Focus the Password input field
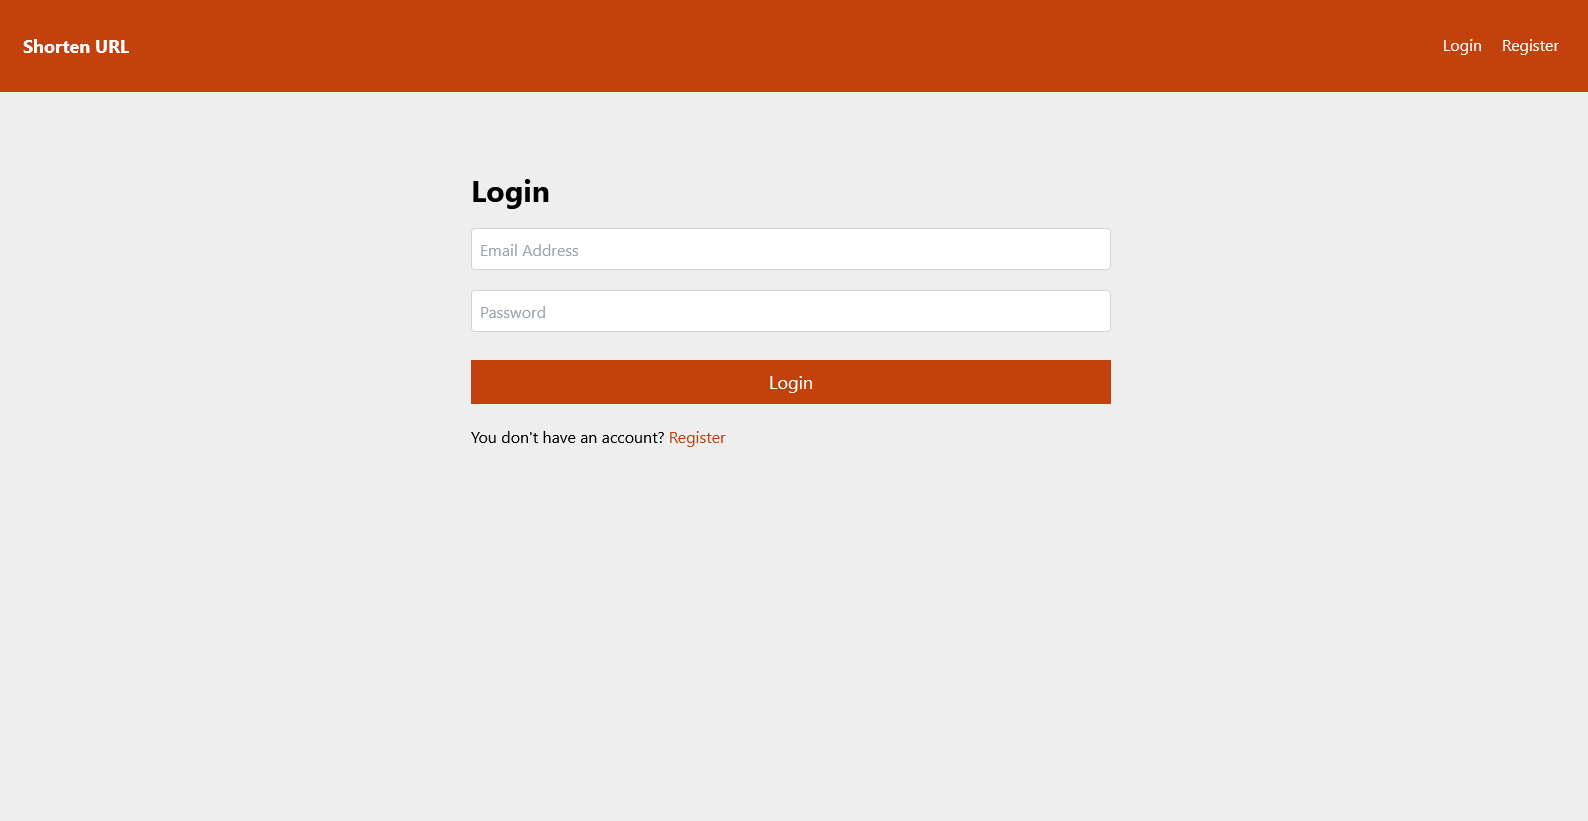This screenshot has width=1588, height=821. click(791, 311)
